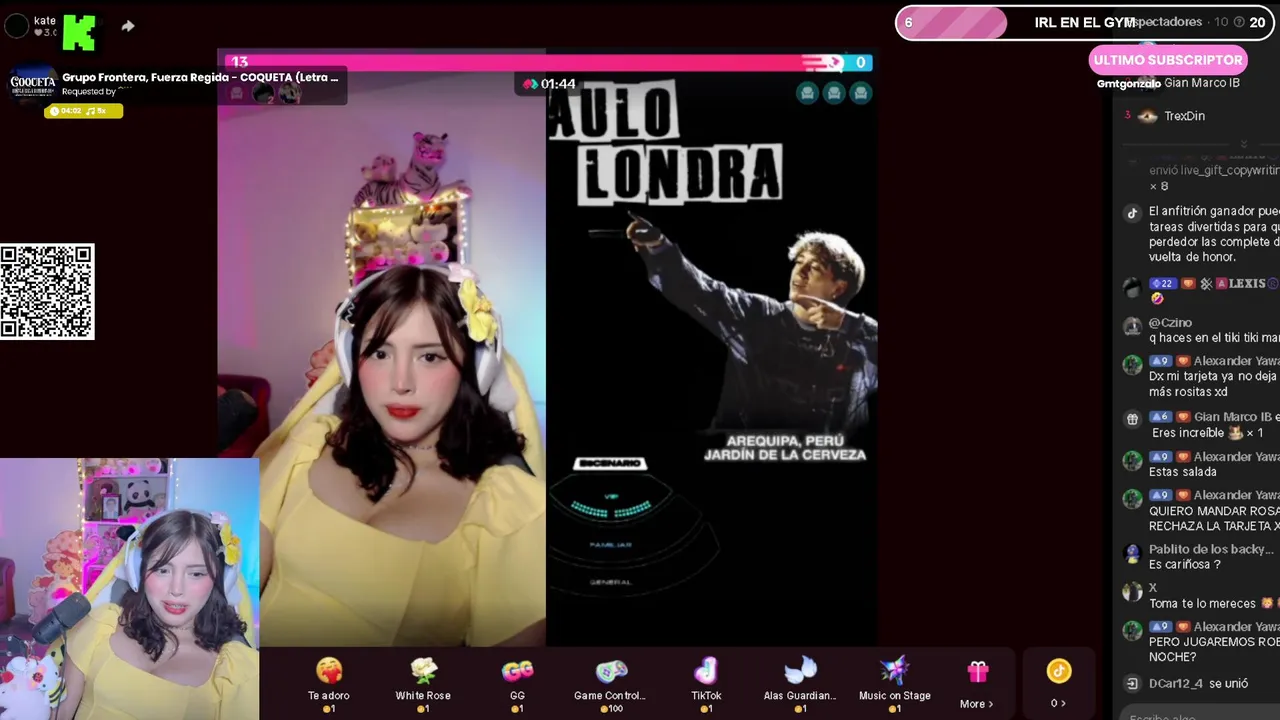Click the Eres increíble gift message
The height and width of the screenshot is (720, 1280).
(1207, 433)
